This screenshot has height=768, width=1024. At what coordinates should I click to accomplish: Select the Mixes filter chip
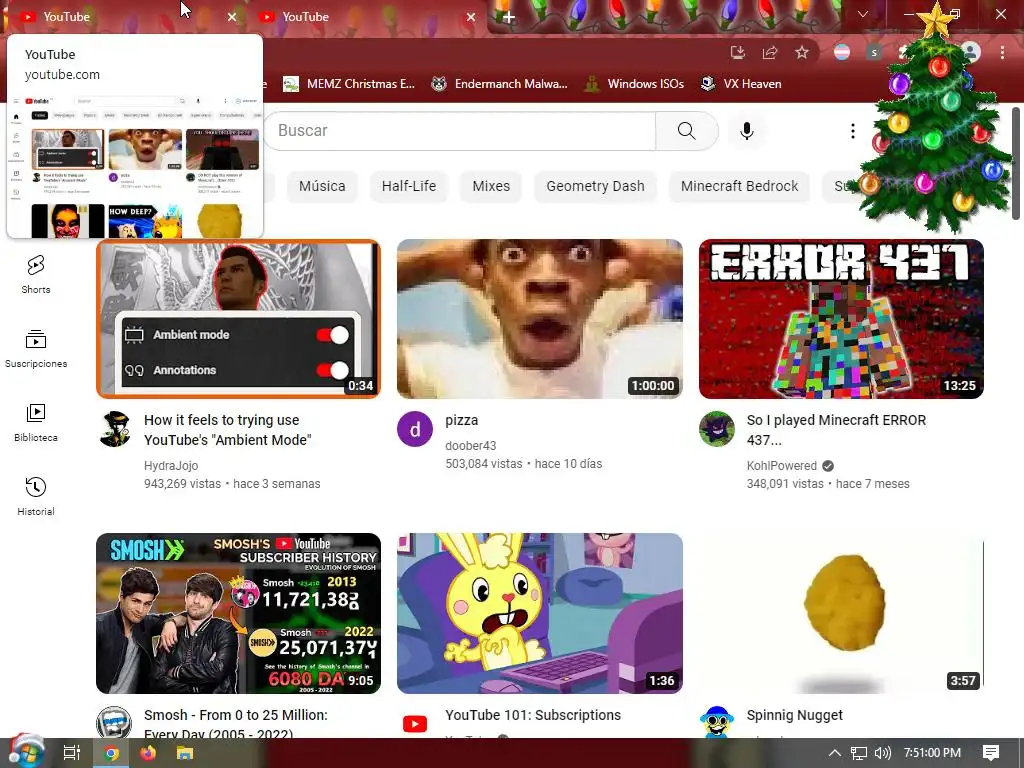[x=491, y=186]
